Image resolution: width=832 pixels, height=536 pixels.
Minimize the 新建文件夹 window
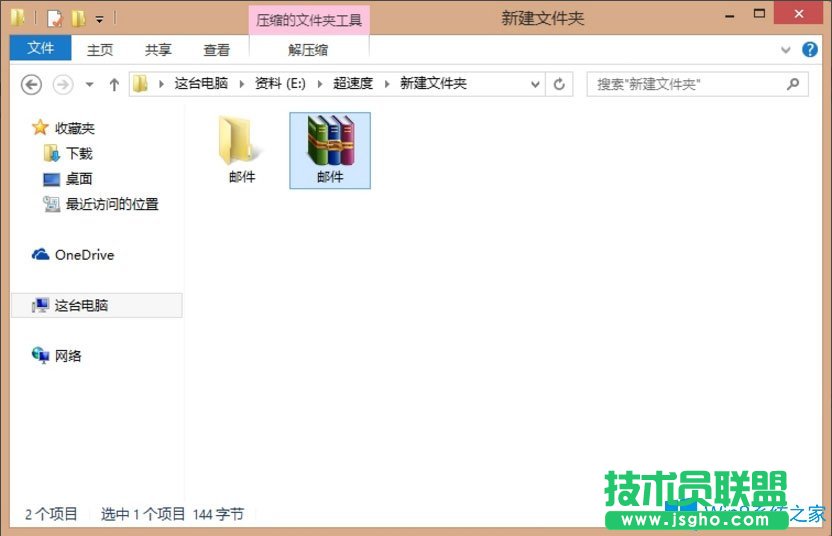coord(730,16)
